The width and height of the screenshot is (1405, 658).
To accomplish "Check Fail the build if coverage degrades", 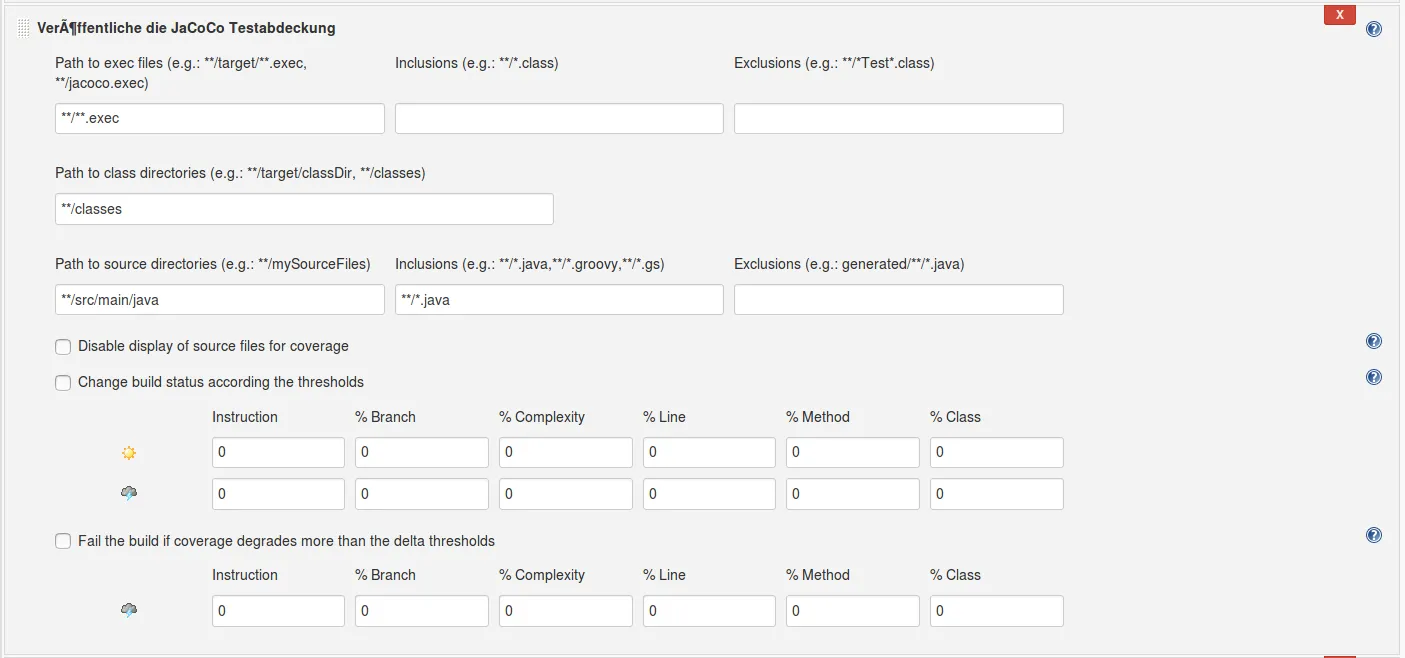I will 63,541.
